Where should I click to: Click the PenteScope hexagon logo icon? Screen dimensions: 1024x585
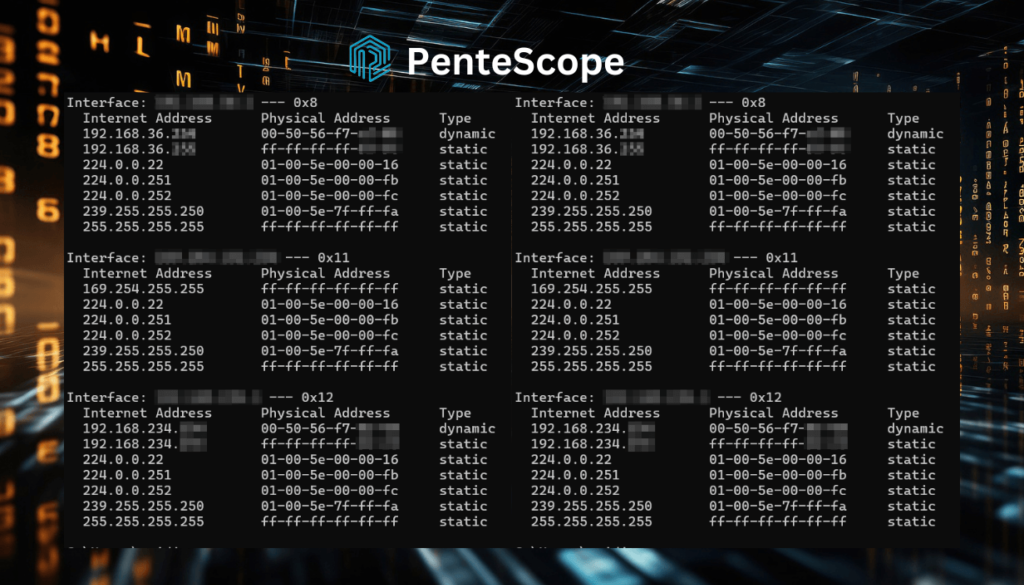370,59
